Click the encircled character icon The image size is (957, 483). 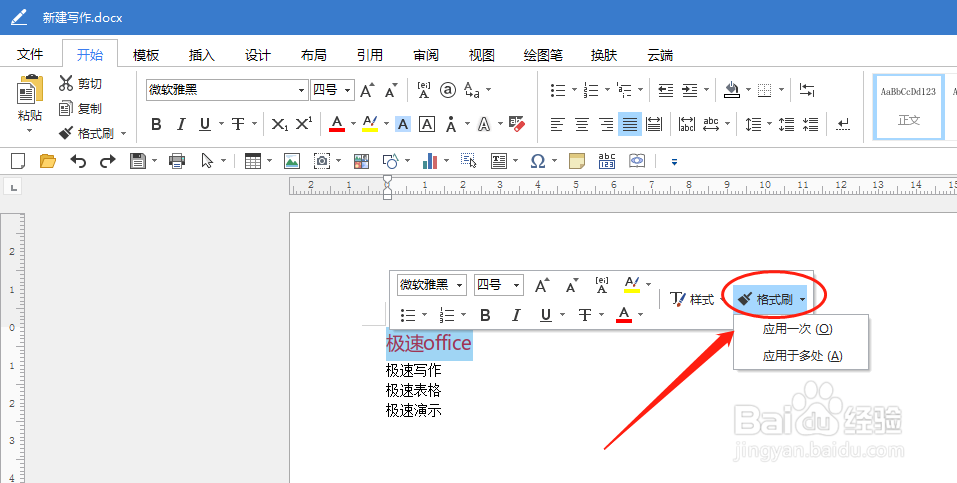(448, 90)
